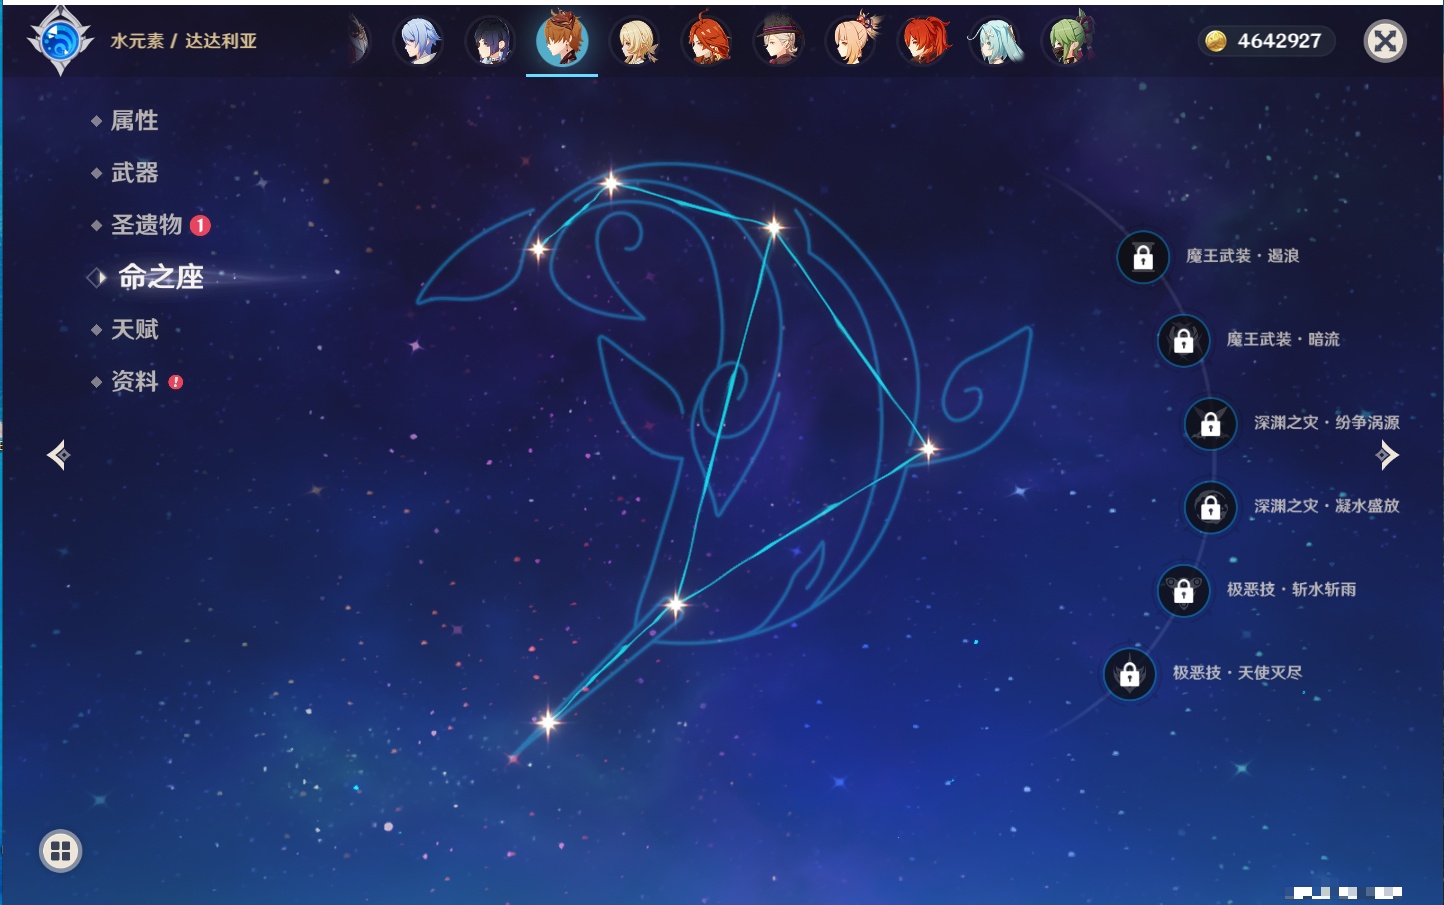1444x905 pixels.
Task: Select the ponytail blonde character portrait
Action: pos(852,41)
